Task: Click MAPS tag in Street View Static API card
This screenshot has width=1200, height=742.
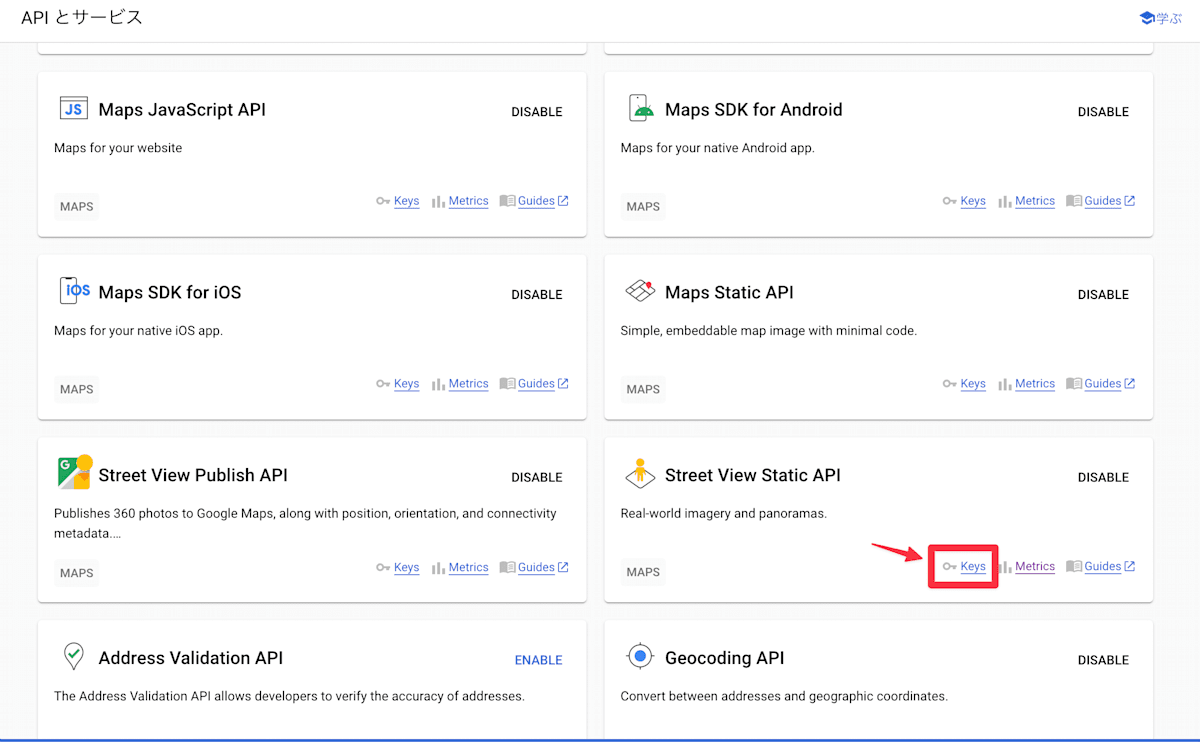Action: click(643, 572)
